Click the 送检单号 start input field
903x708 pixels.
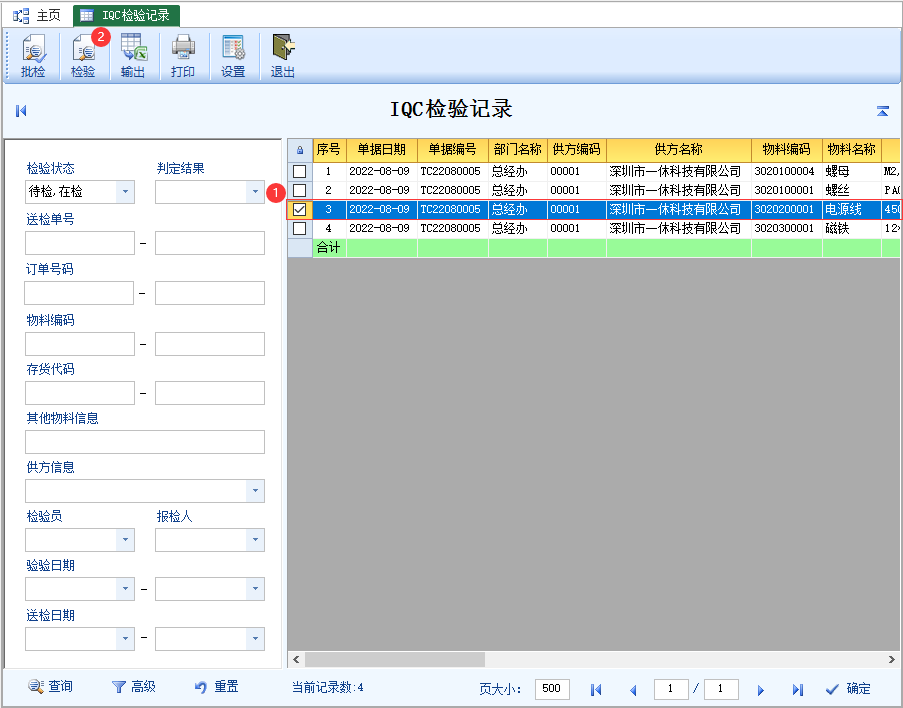click(80, 243)
